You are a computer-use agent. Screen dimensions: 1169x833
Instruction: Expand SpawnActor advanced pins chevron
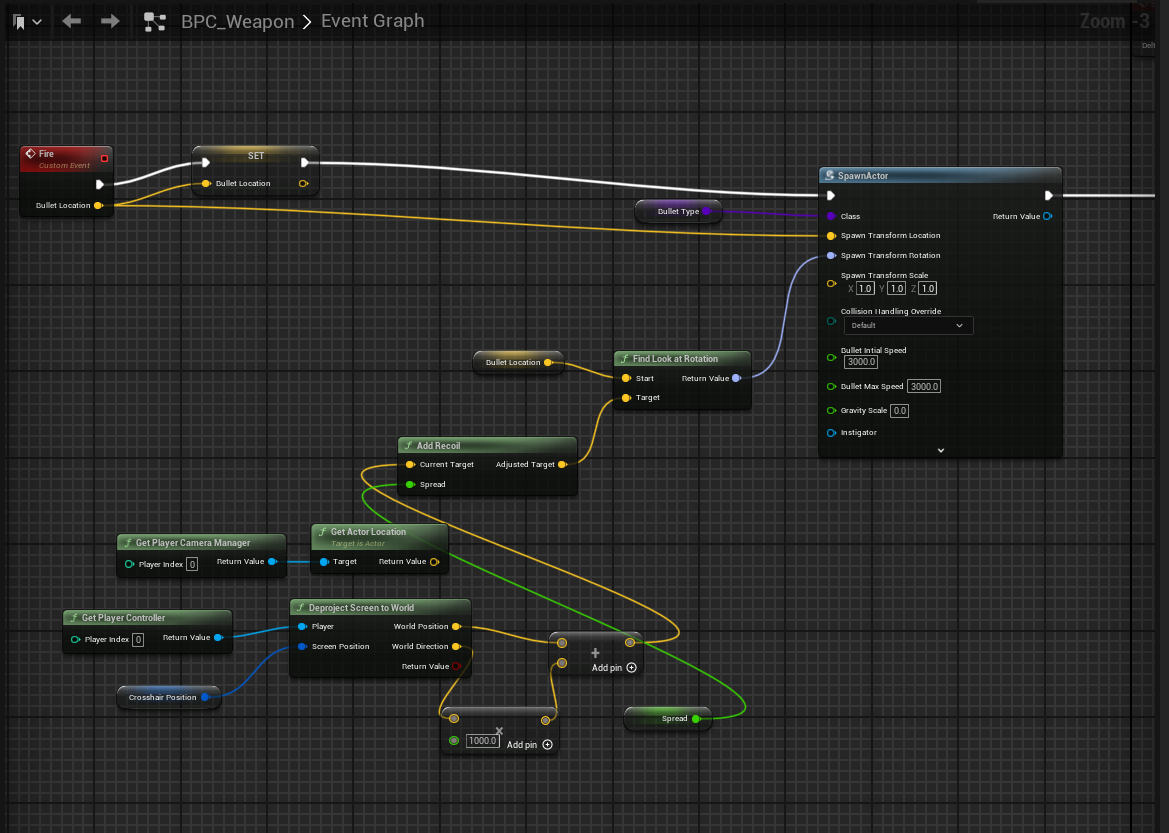point(941,450)
